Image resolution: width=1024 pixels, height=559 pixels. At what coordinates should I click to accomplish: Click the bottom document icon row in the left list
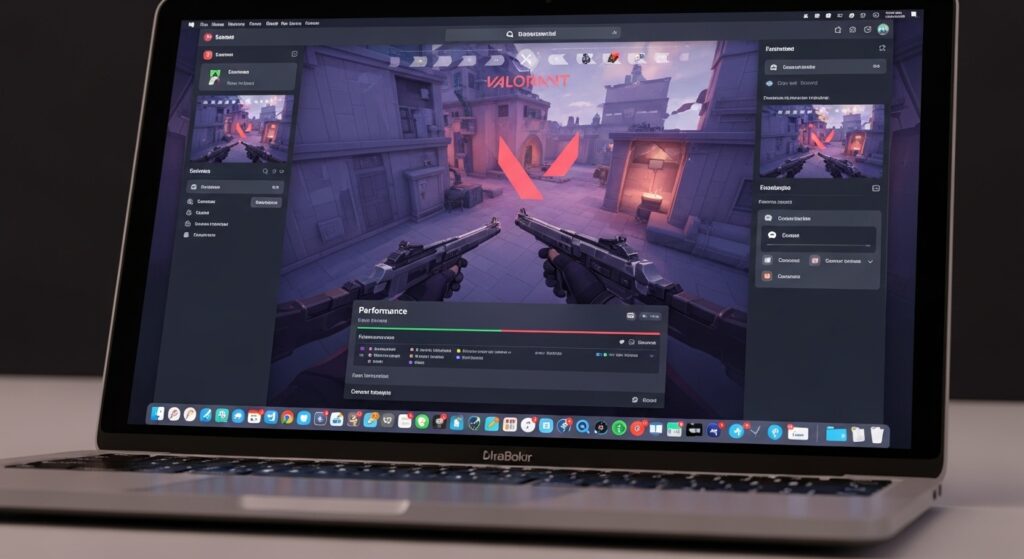(201, 234)
